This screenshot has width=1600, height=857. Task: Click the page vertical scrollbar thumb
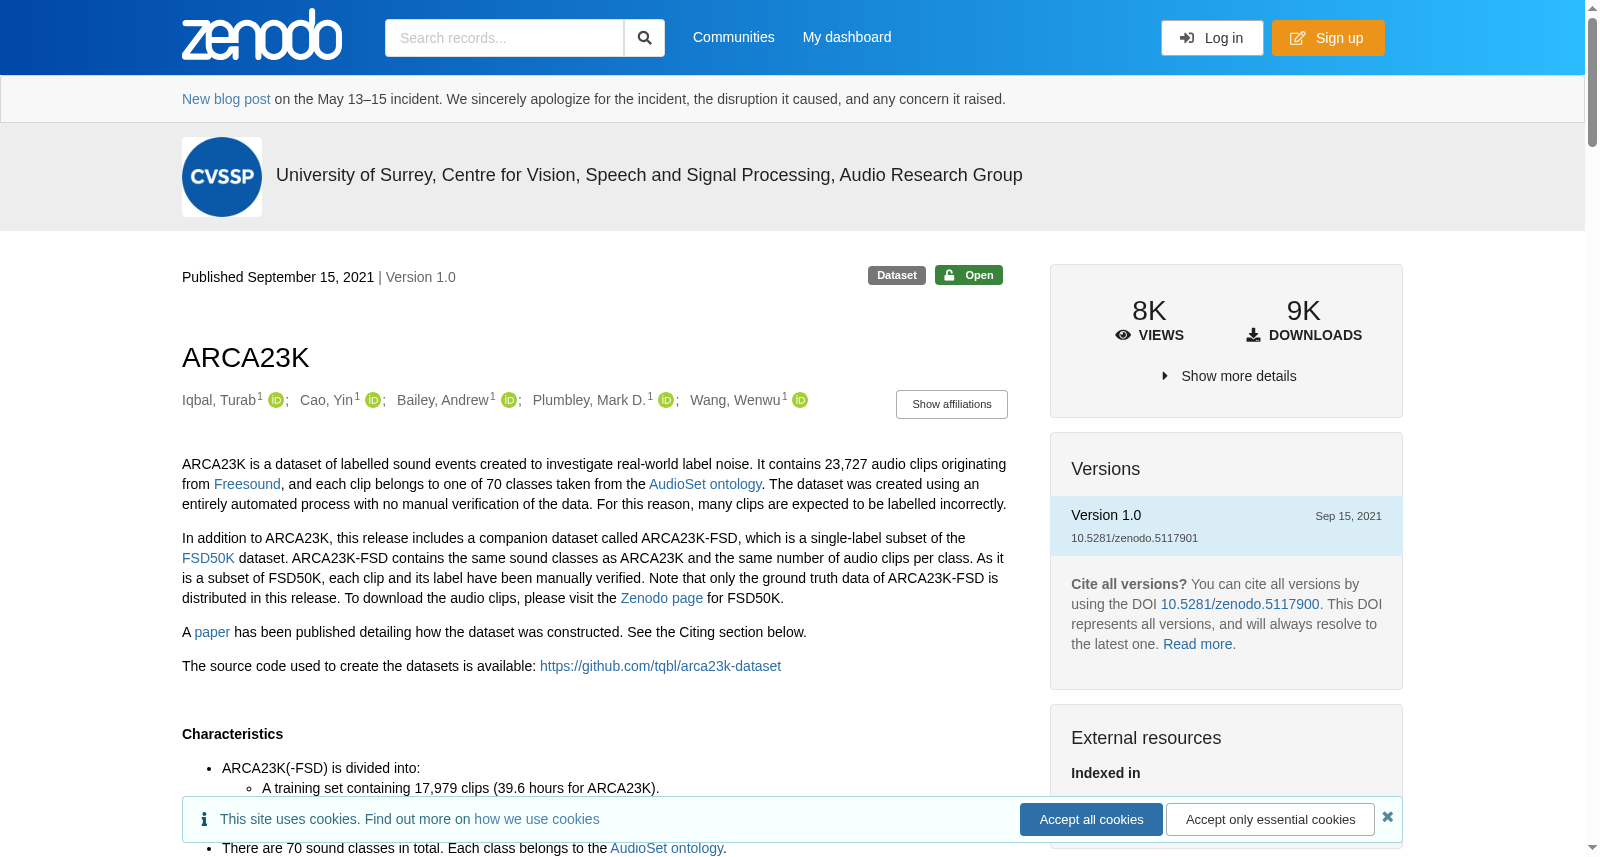point(1592,82)
